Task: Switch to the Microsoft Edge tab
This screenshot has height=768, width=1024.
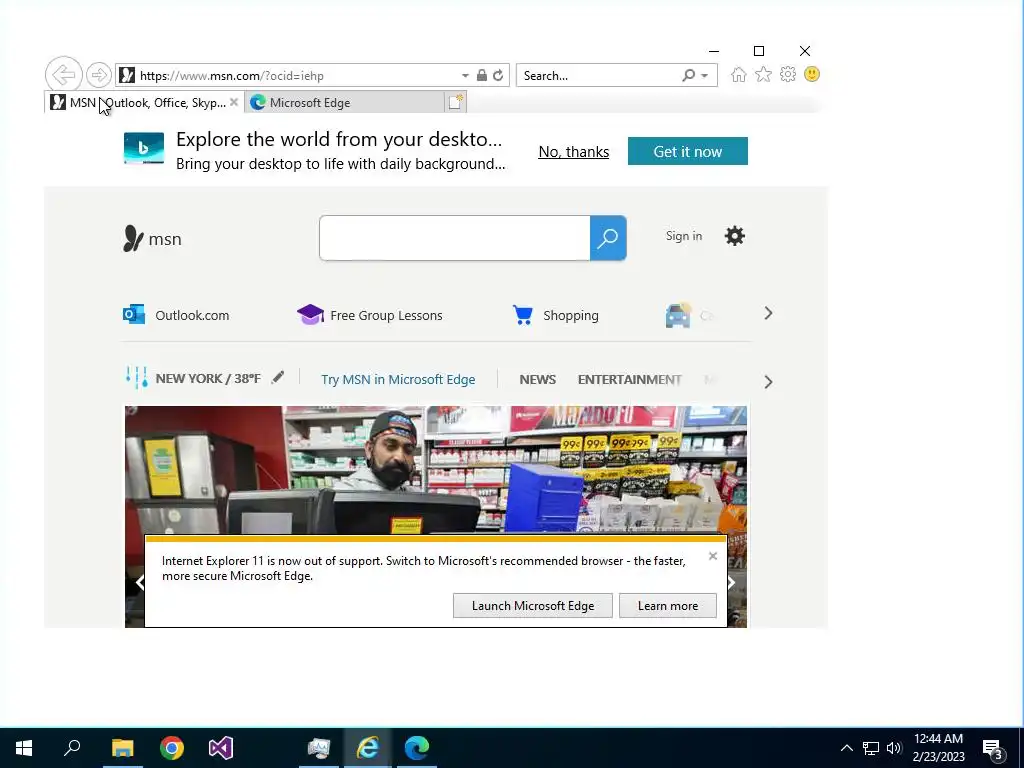Action: (x=345, y=103)
